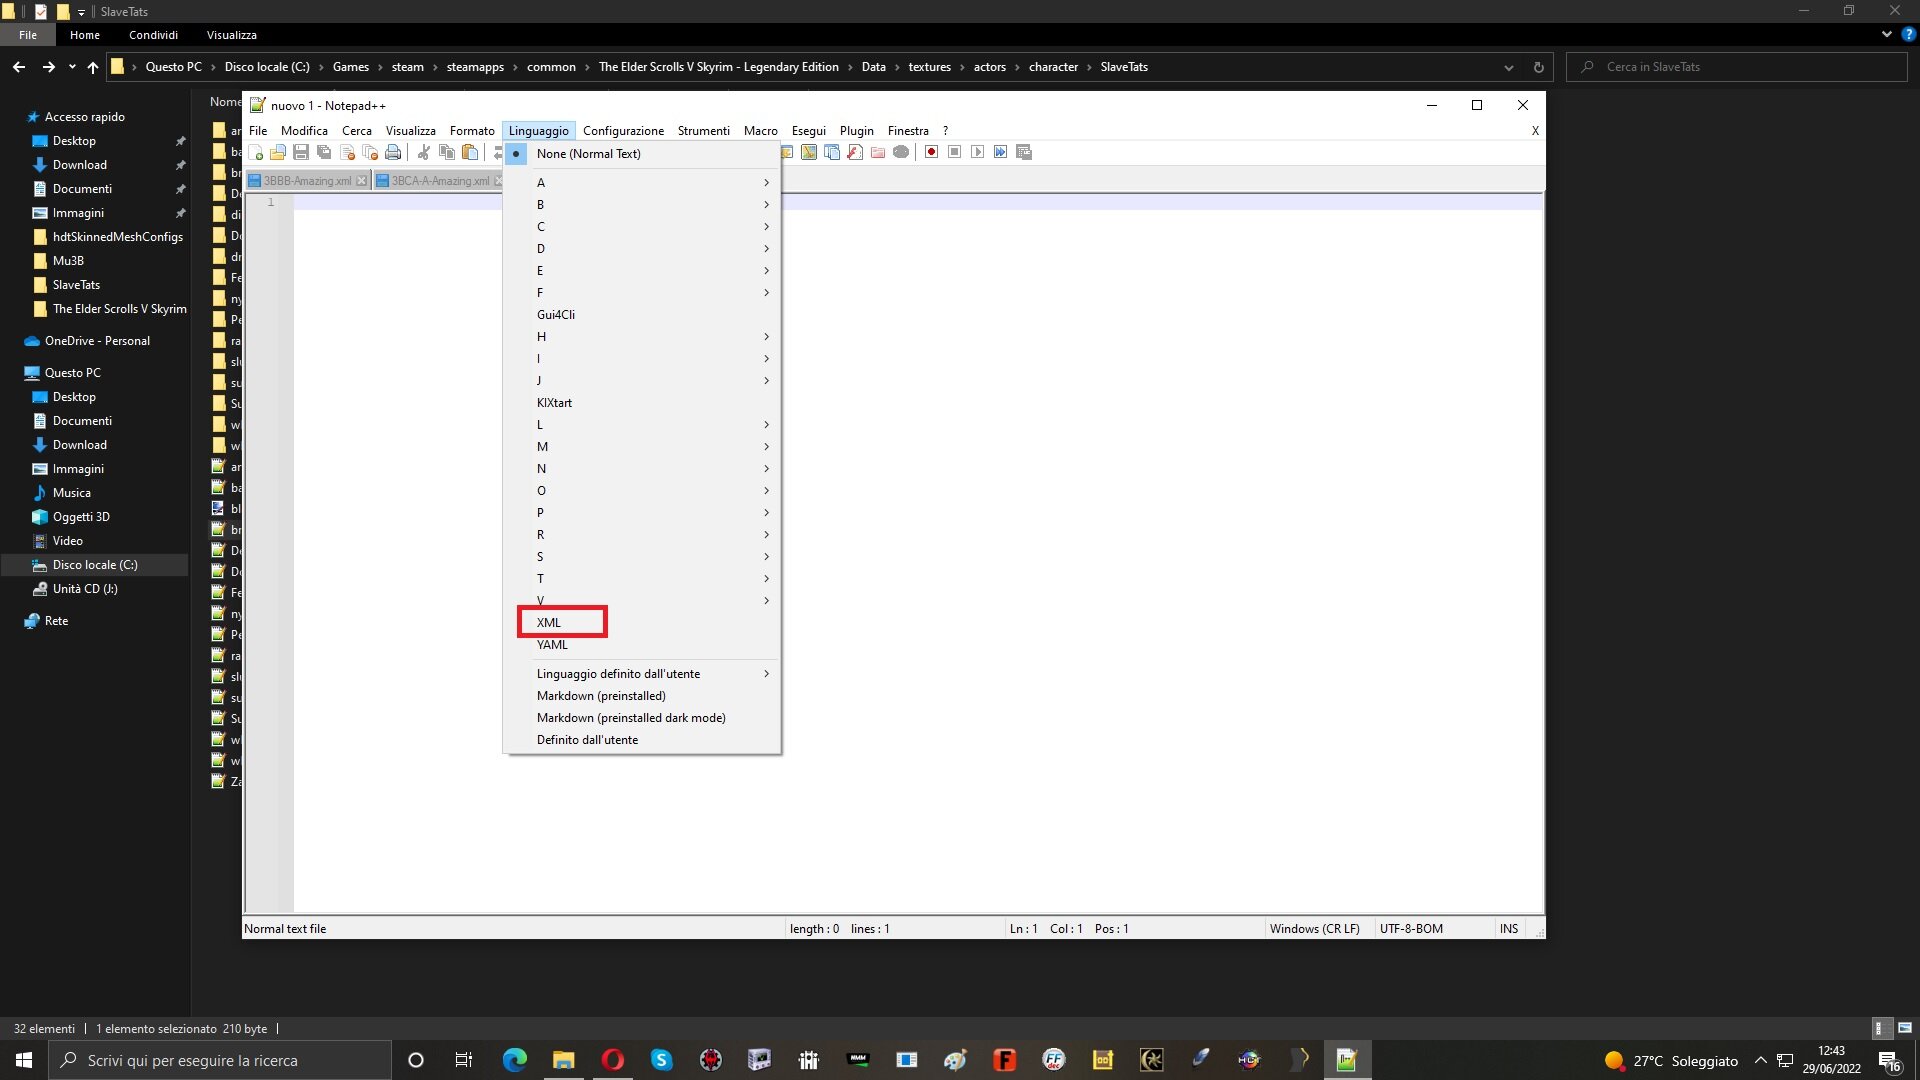Expand the H language submenu
The width and height of the screenshot is (1920, 1080).
(642, 337)
